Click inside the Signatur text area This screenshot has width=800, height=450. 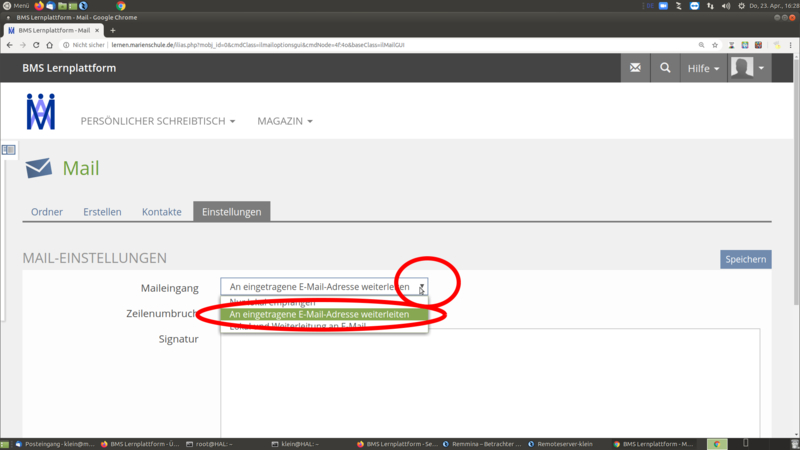(x=490, y=380)
